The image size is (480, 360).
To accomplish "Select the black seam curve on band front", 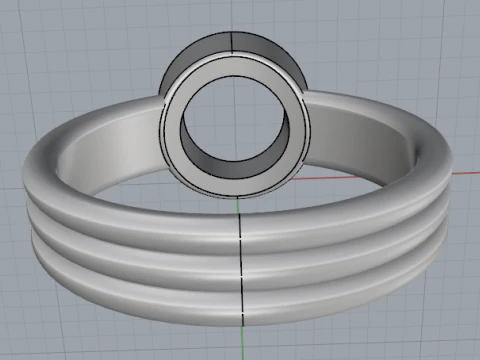I will 241,269.
